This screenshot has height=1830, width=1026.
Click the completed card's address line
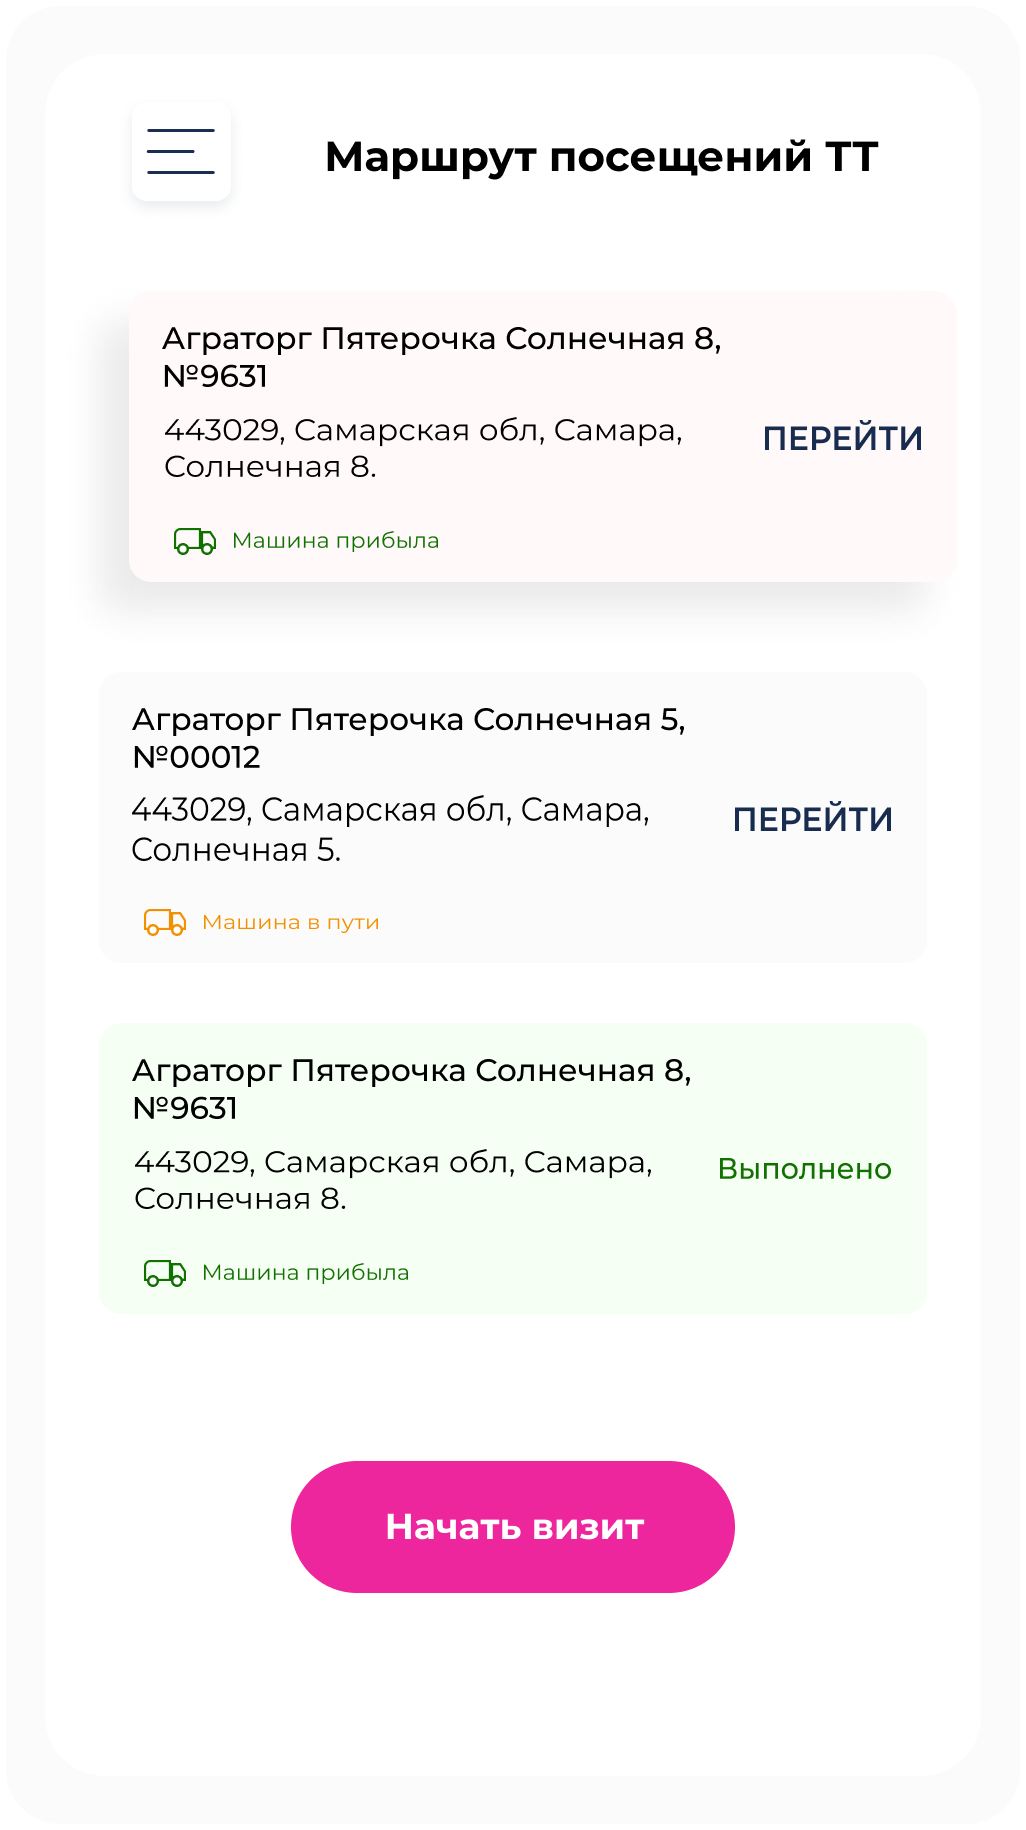(396, 1180)
